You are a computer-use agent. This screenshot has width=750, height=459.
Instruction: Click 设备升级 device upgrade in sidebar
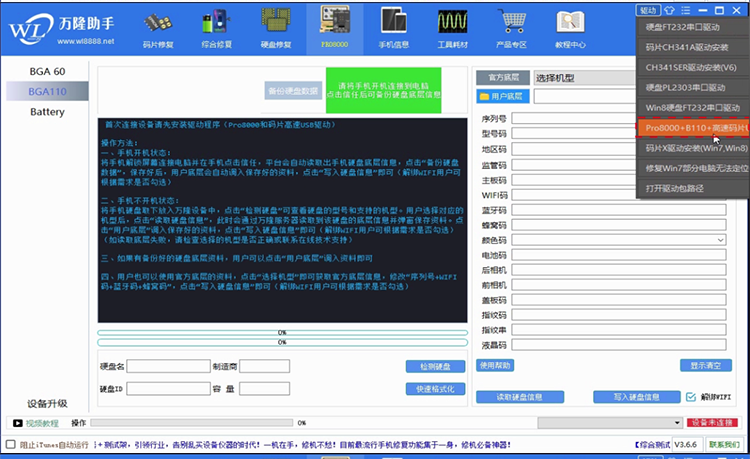coord(47,404)
